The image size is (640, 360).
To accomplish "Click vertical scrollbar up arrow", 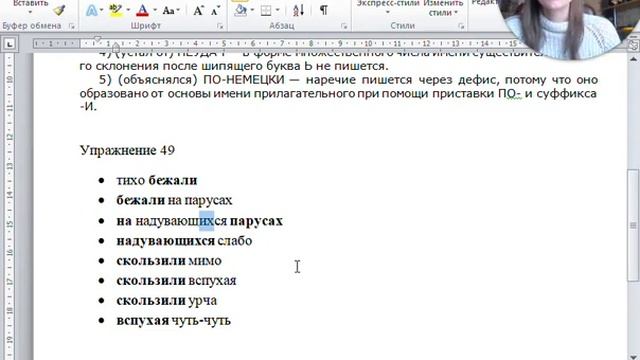I will (x=633, y=60).
